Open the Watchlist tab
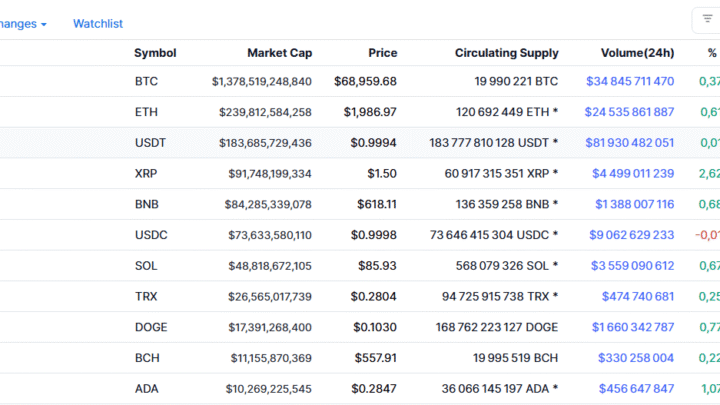720x405 pixels. (98, 23)
